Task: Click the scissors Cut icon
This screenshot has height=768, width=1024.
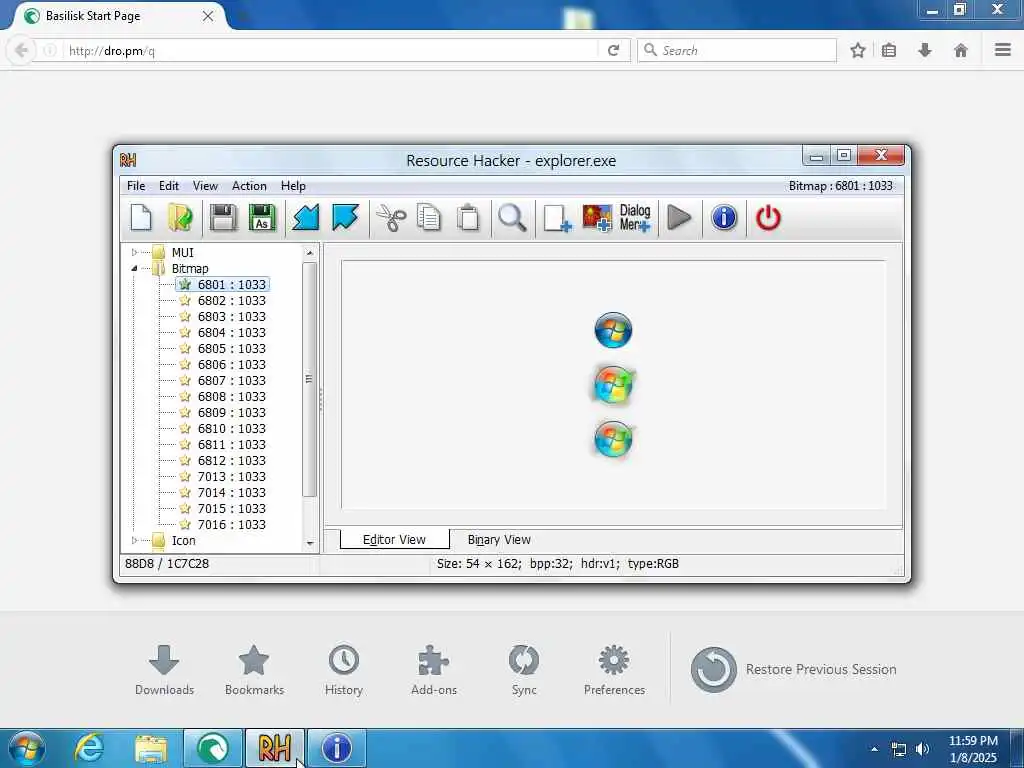Action: click(x=391, y=217)
